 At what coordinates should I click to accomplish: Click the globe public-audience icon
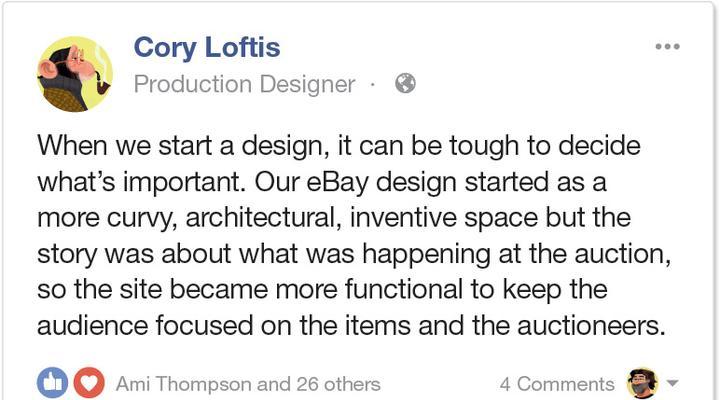405,84
